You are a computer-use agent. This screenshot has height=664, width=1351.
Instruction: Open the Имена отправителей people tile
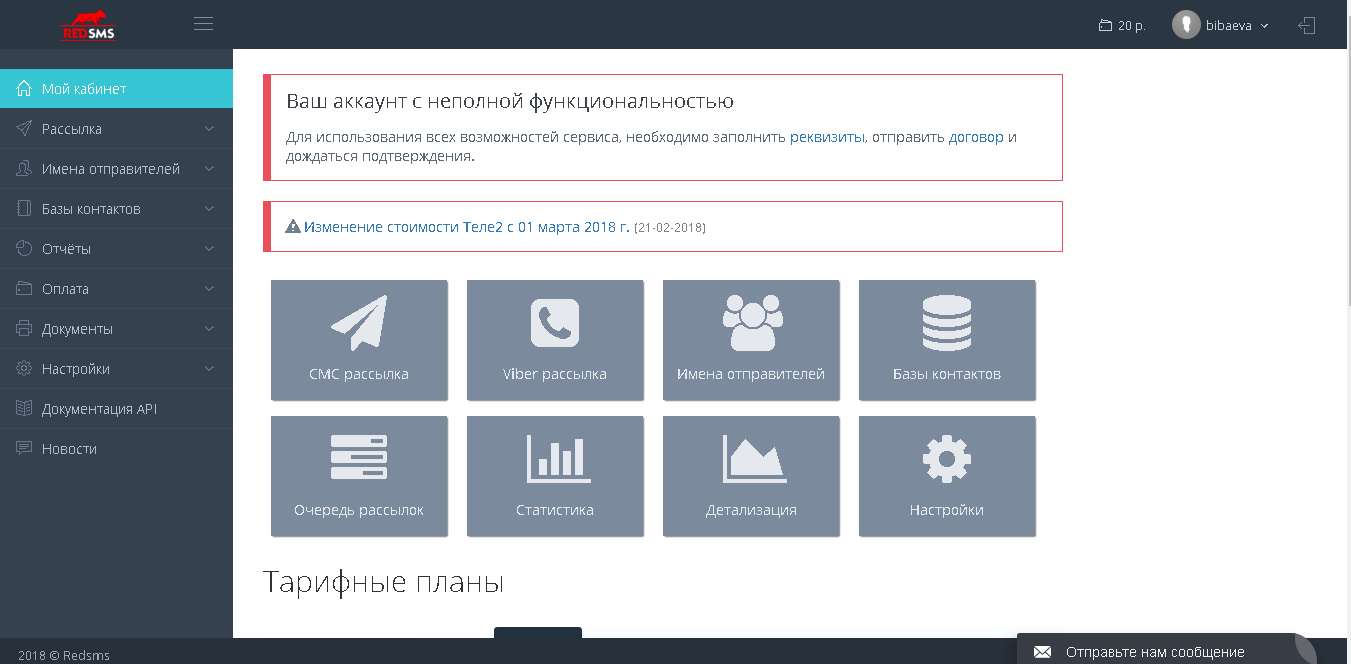[x=751, y=340]
